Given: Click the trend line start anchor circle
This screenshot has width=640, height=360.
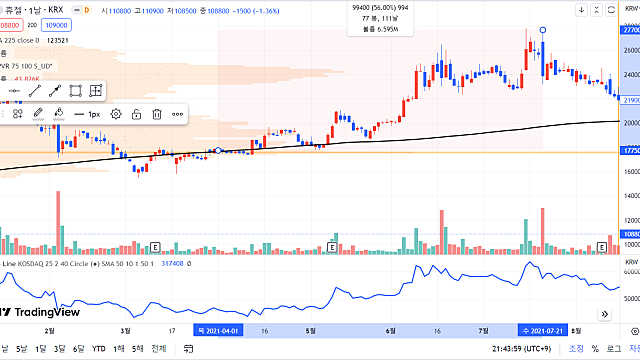Looking at the screenshot, I should (218, 151).
